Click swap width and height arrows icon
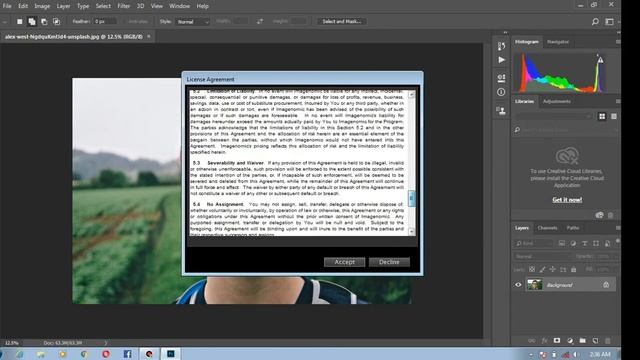Viewport: 640px width, 360px height. pyautogui.click(x=260, y=22)
